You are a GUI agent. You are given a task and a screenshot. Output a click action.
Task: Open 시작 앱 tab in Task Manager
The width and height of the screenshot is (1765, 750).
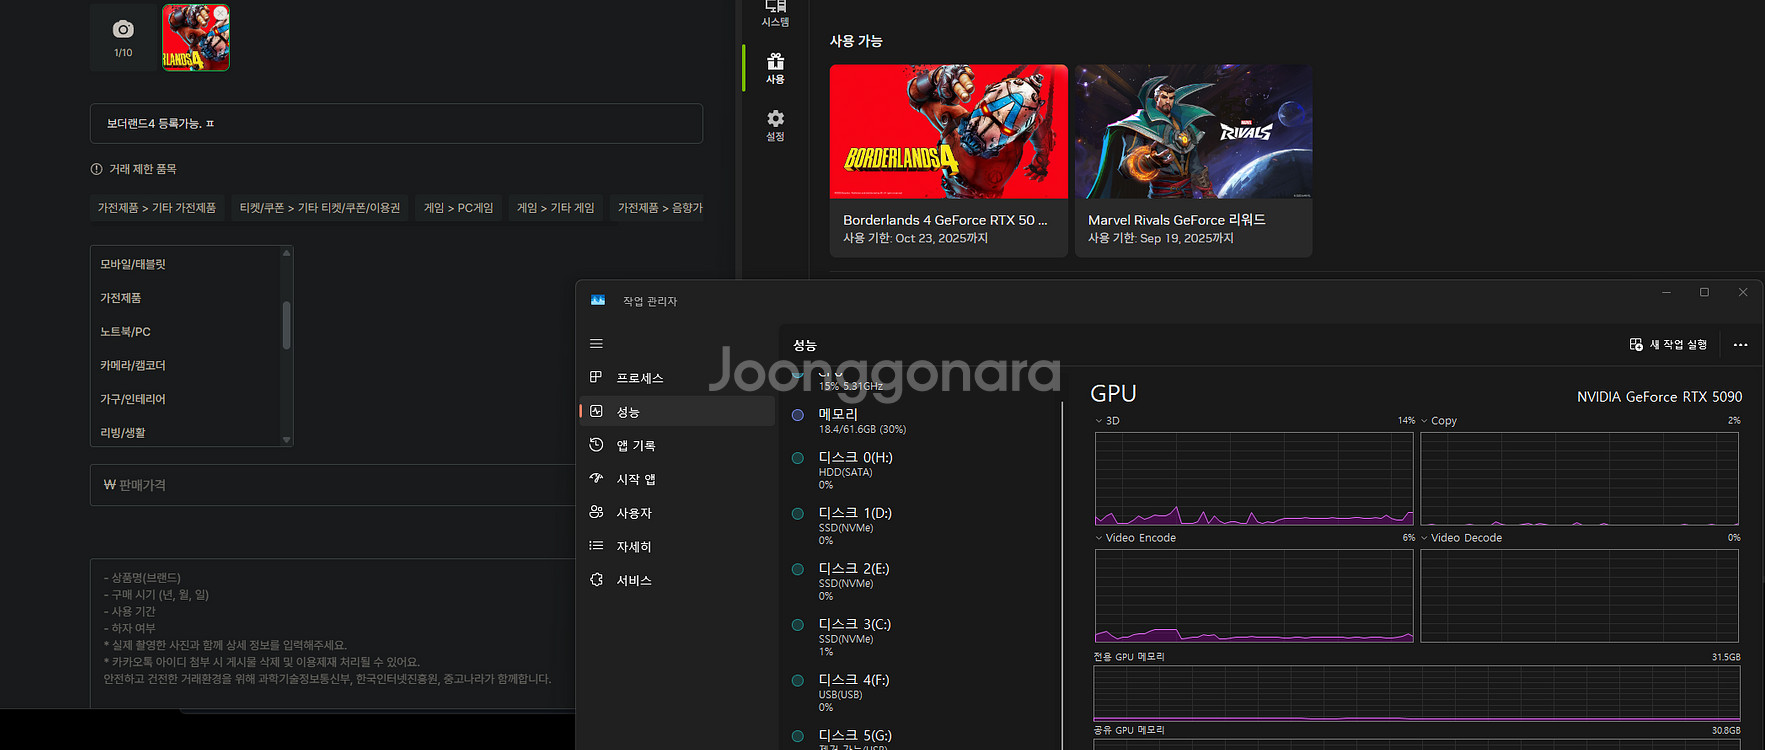[677, 479]
